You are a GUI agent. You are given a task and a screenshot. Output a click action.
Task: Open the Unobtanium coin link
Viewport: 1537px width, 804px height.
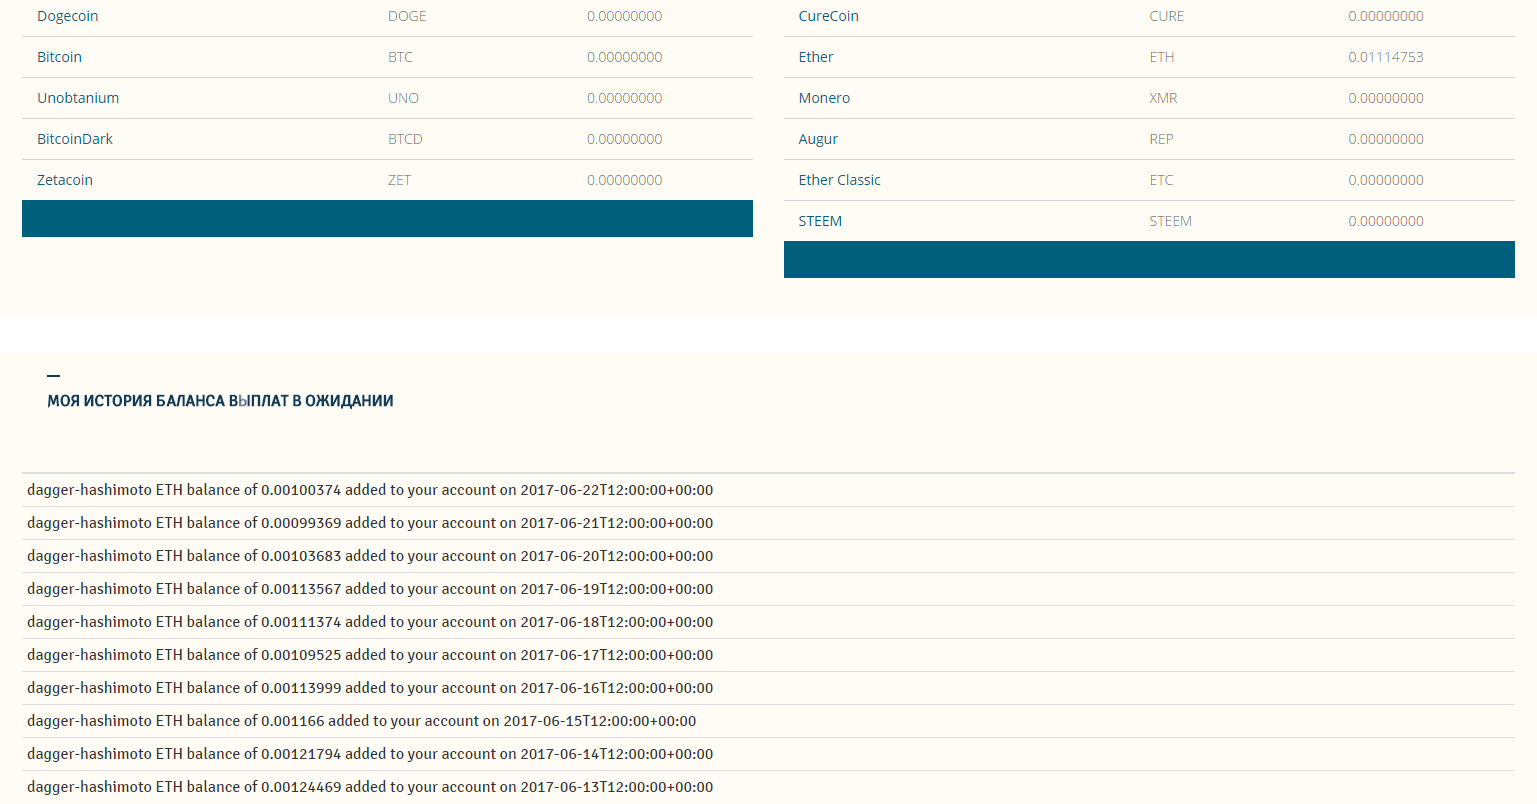(x=78, y=98)
